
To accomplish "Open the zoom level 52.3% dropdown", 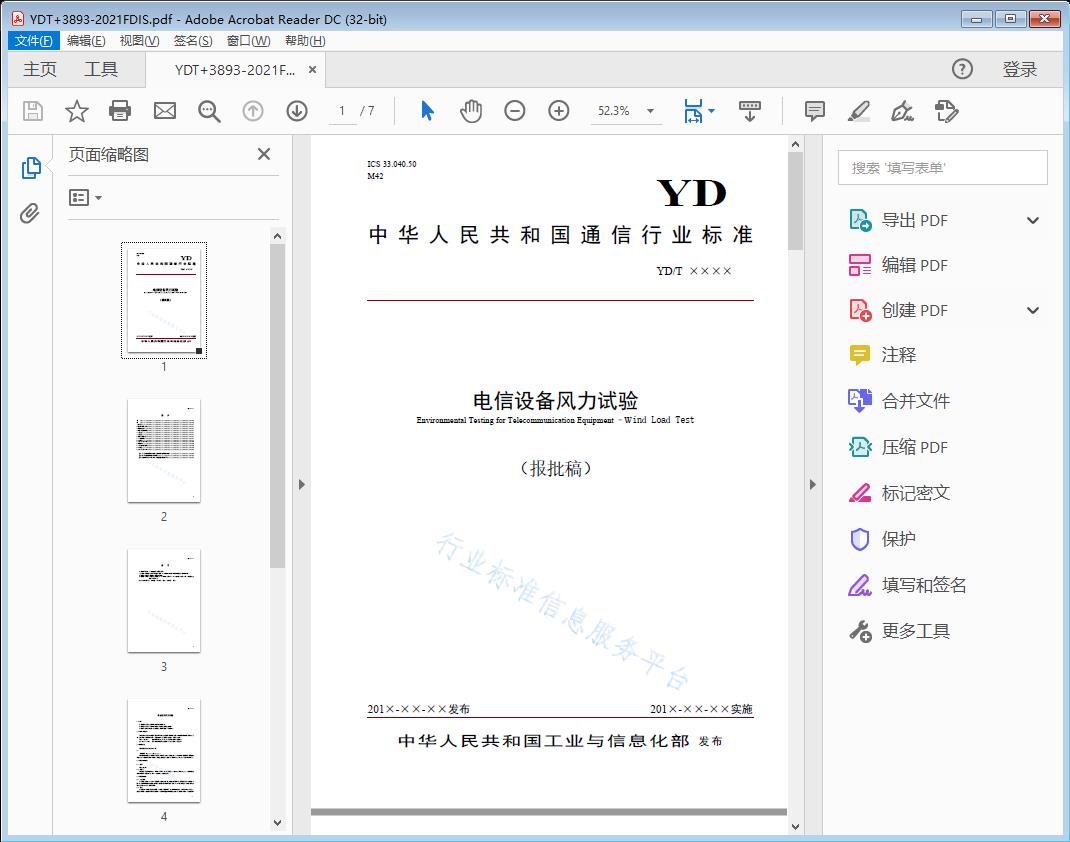I will click(x=650, y=111).
